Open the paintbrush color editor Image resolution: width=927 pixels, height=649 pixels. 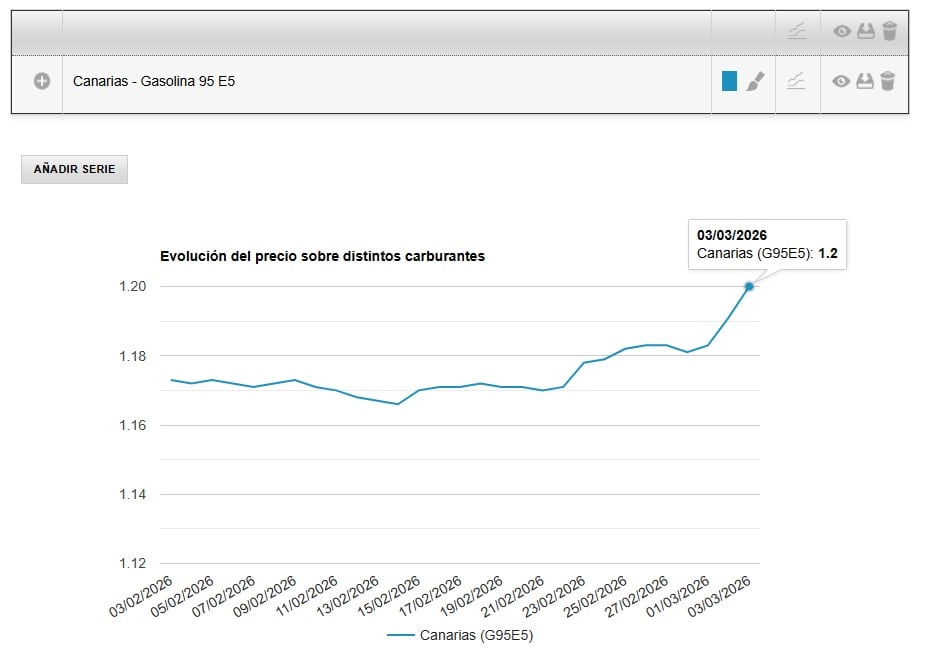[755, 81]
